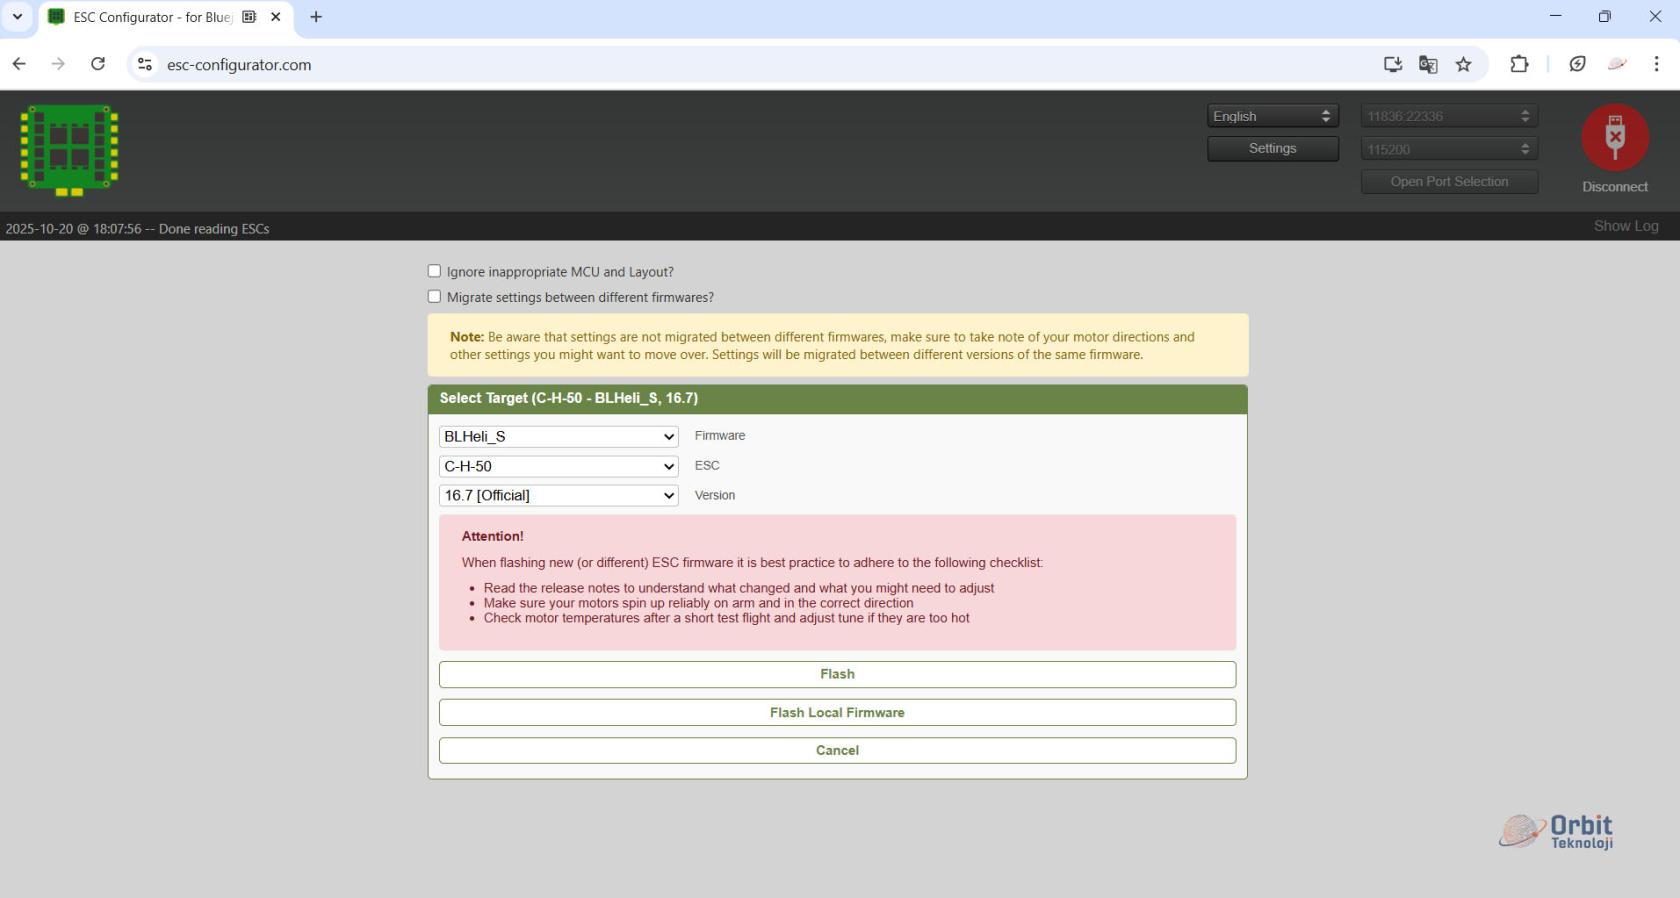Click the Google Translate icon in address bar

pos(1428,64)
